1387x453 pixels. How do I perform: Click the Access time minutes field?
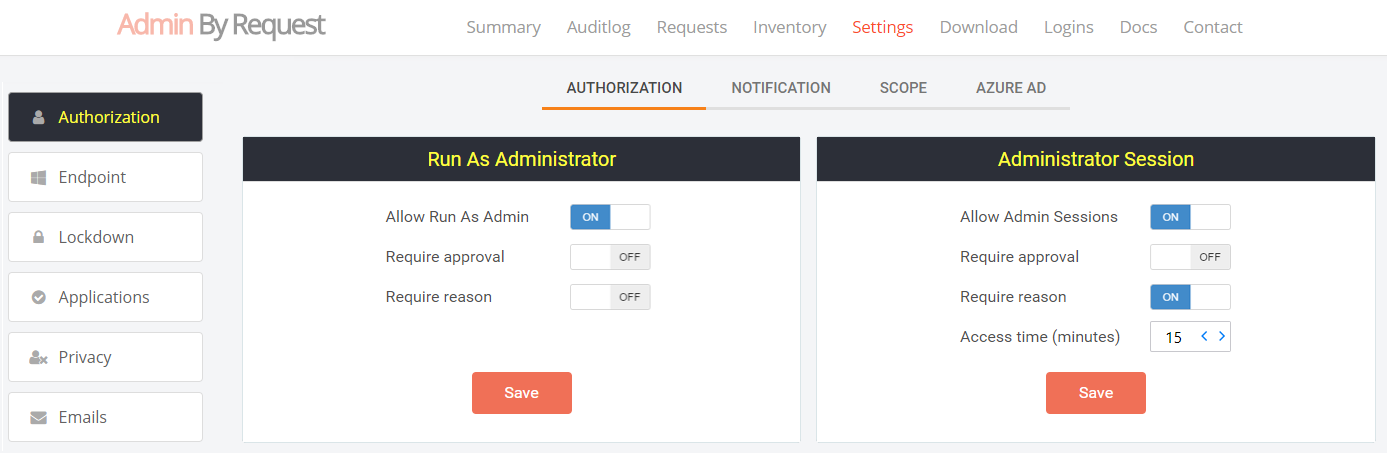click(x=1174, y=337)
